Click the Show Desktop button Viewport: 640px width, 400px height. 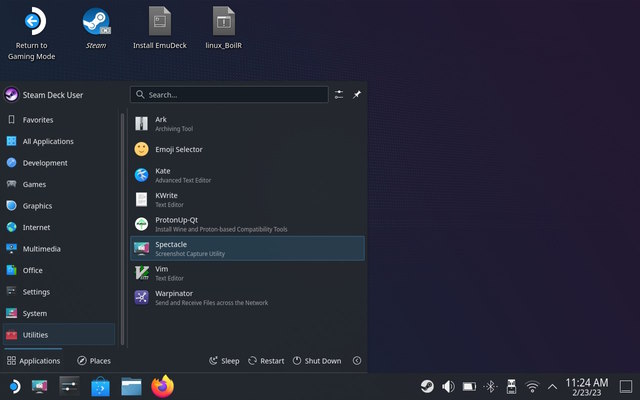pyautogui.click(x=626, y=386)
